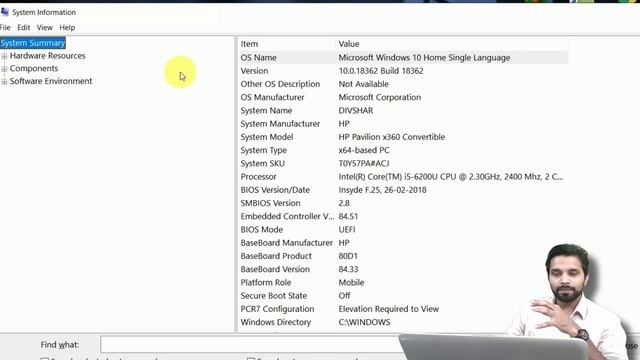
Task: Select System Manufacturer row label
Action: pos(280,123)
